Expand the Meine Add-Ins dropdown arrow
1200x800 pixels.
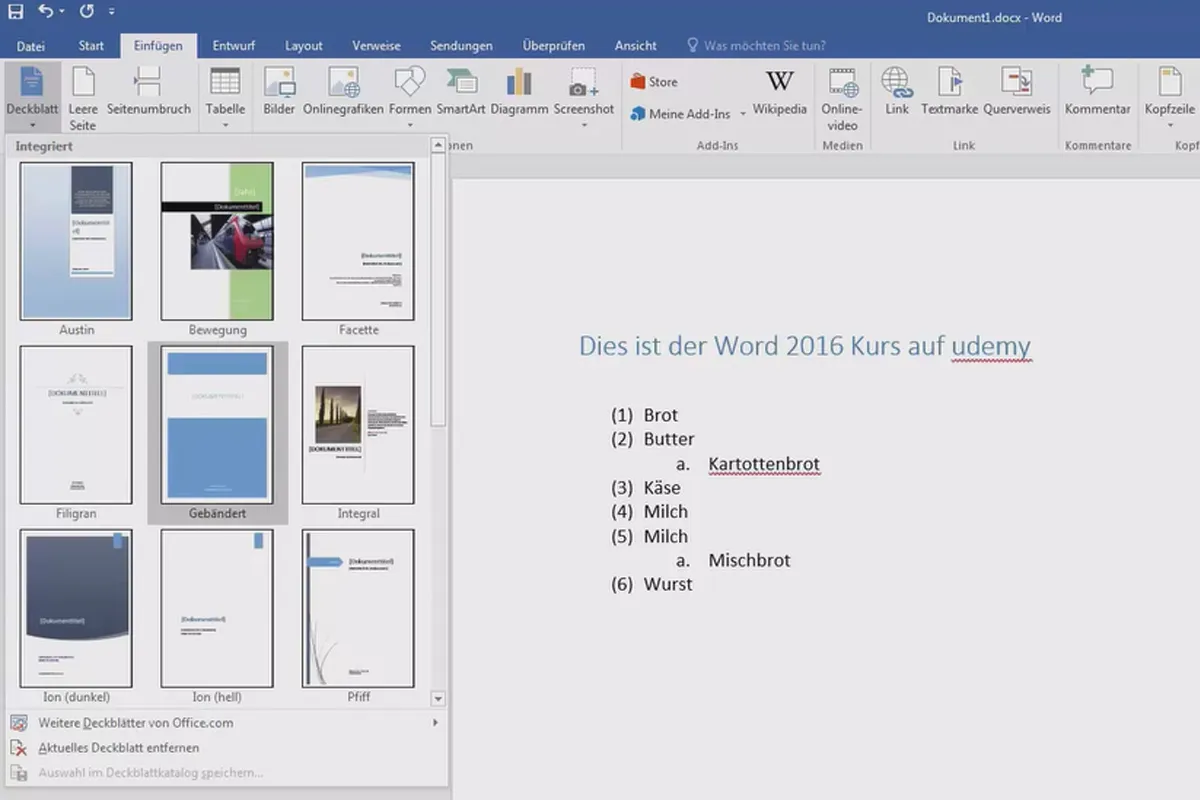[743, 114]
